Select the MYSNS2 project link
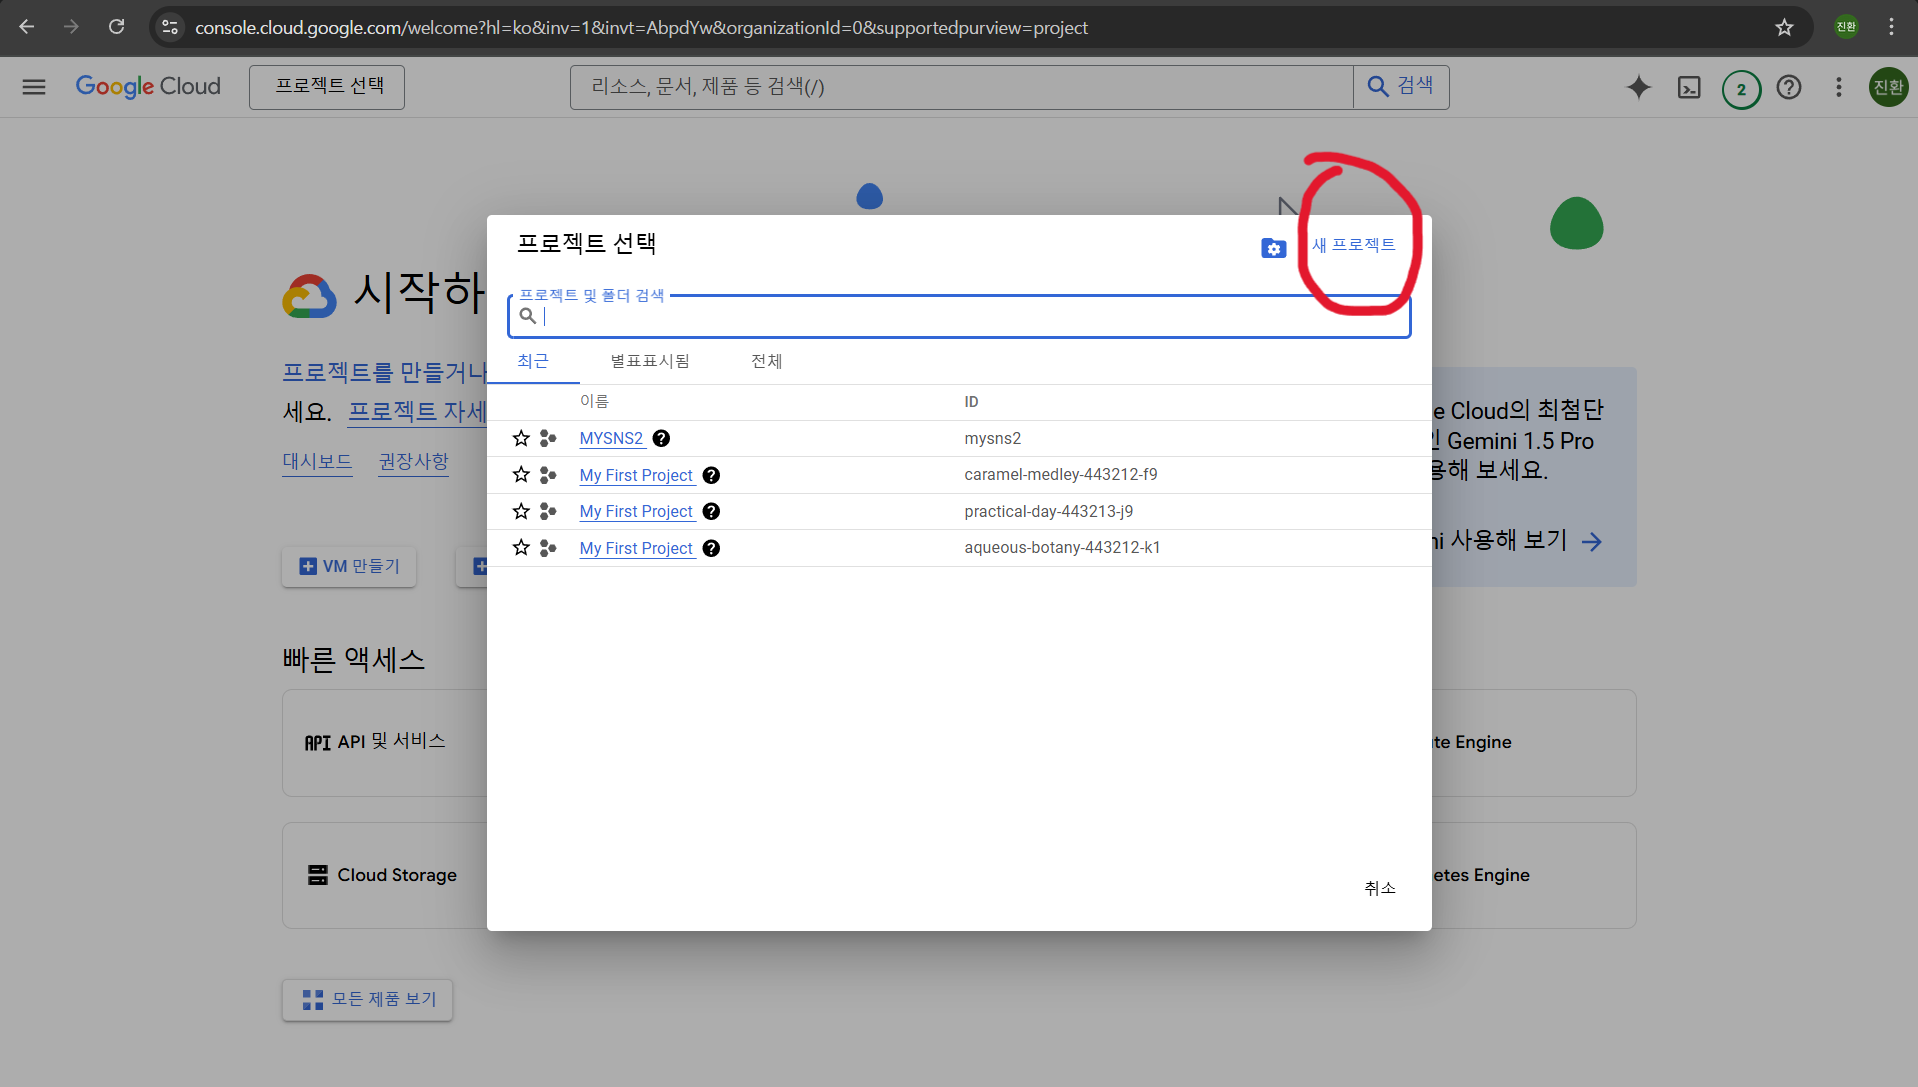The height and width of the screenshot is (1087, 1918). (x=611, y=438)
